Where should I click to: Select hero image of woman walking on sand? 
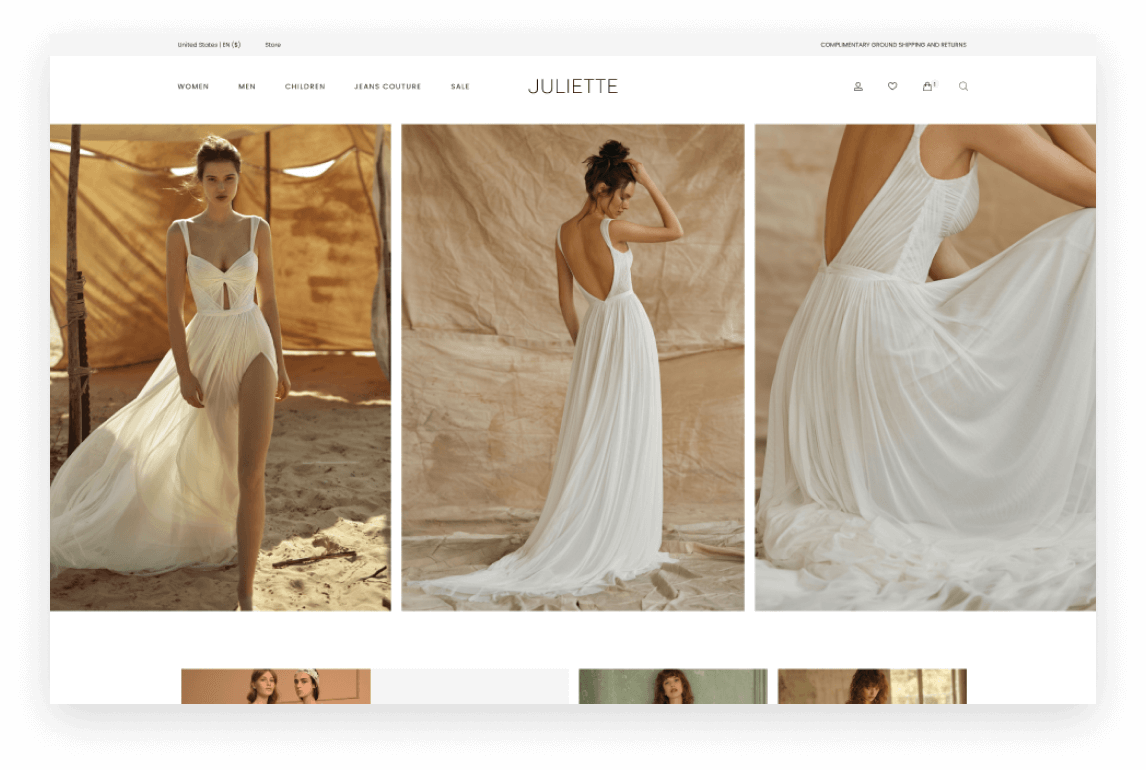tap(221, 367)
